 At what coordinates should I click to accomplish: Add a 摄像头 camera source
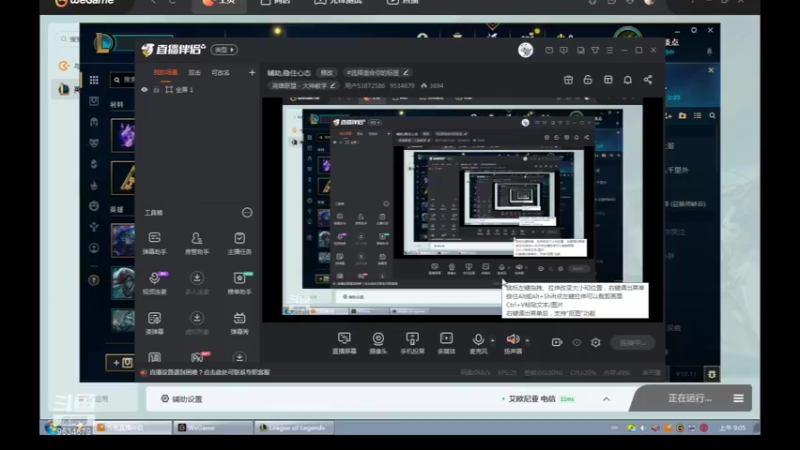pos(378,343)
